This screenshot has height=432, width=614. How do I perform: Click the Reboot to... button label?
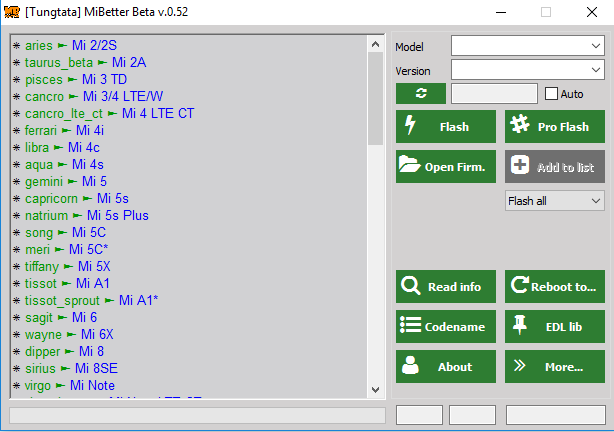tap(563, 287)
